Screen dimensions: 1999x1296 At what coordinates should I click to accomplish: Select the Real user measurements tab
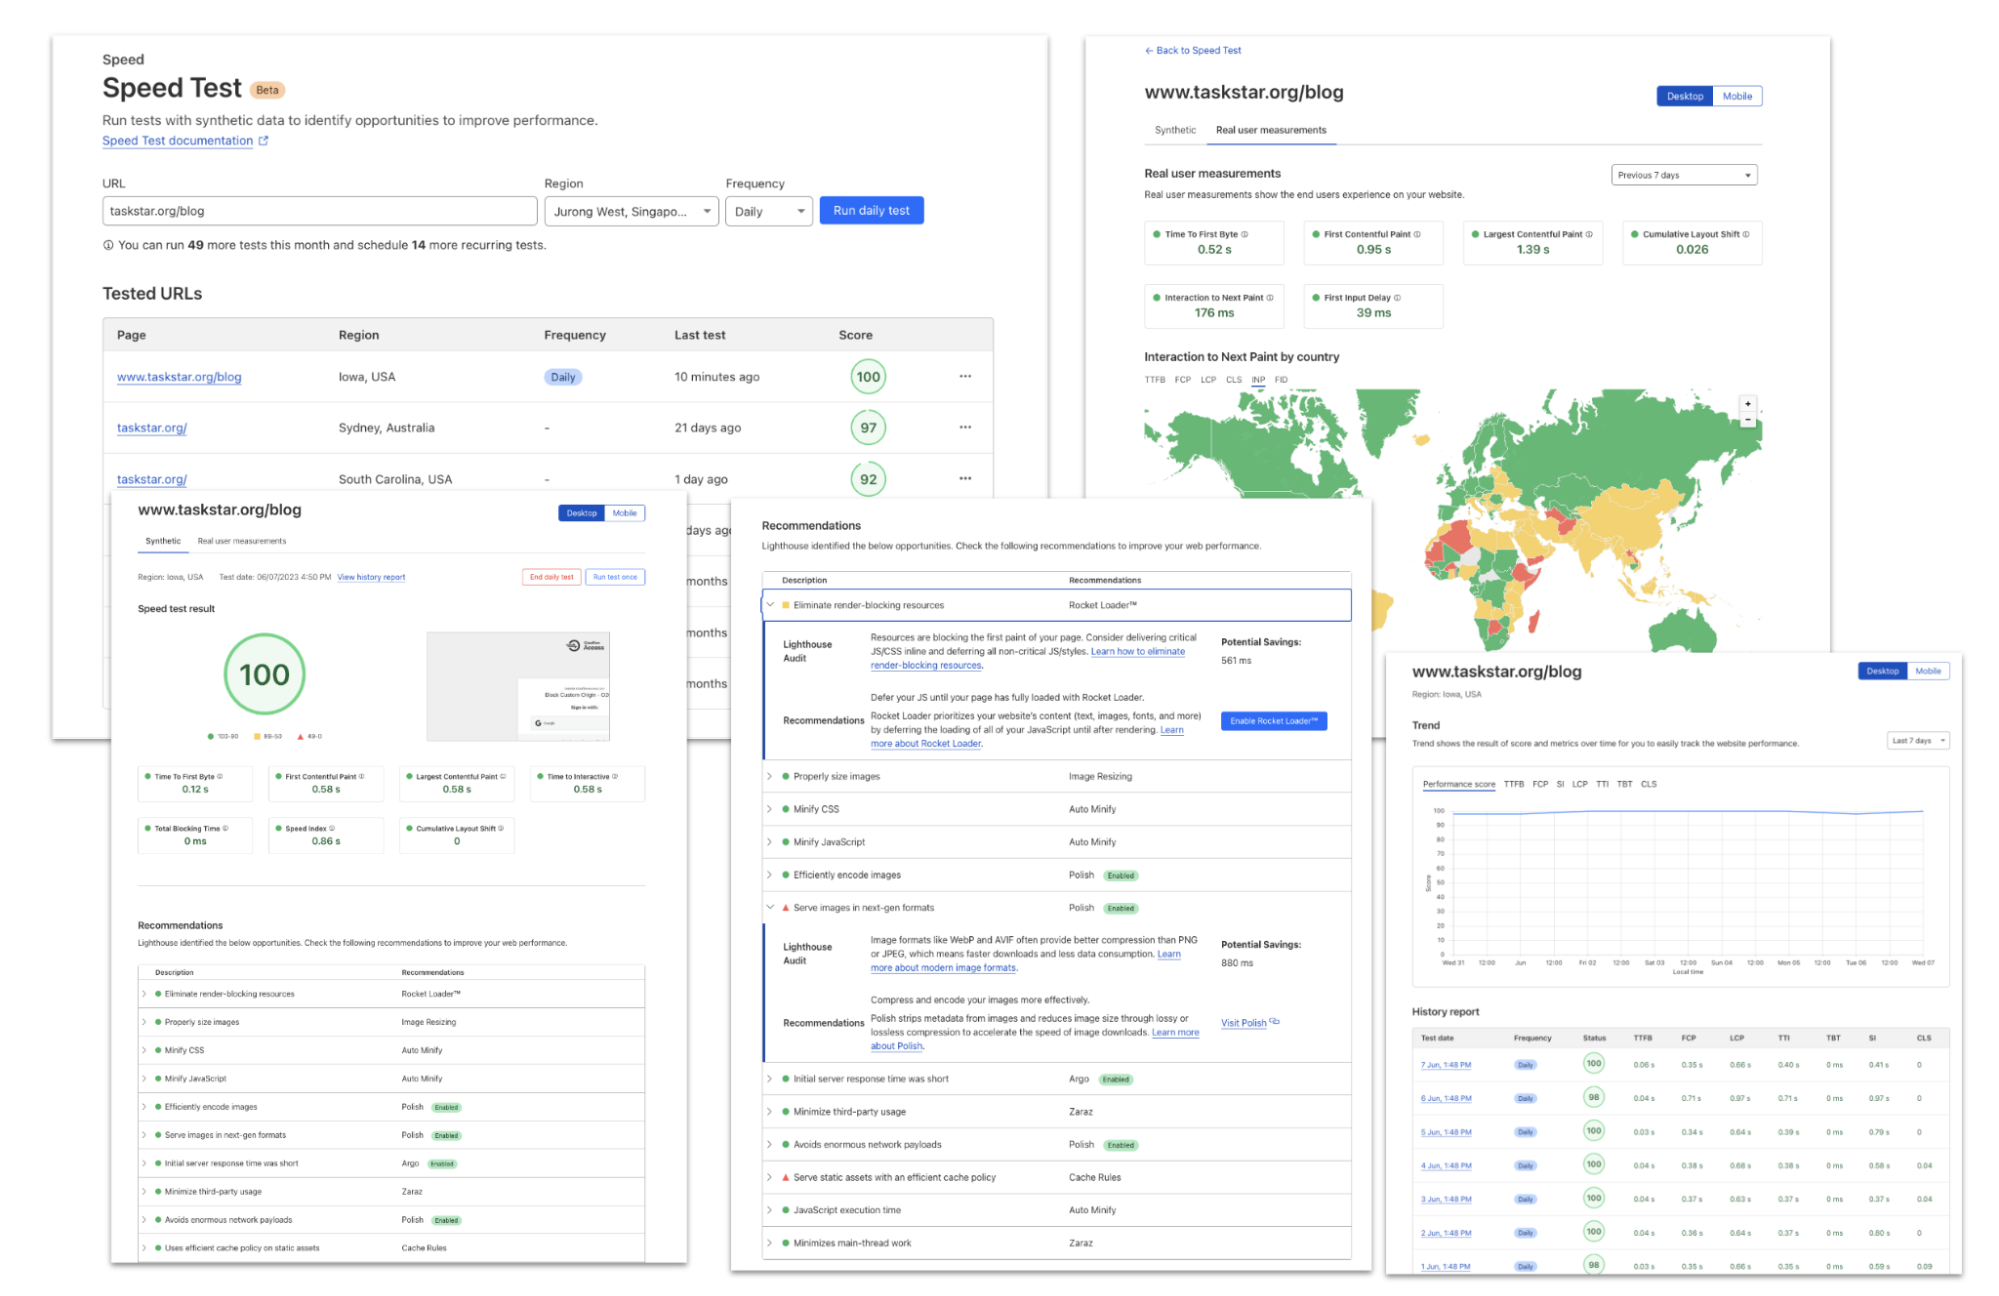pos(1266,130)
